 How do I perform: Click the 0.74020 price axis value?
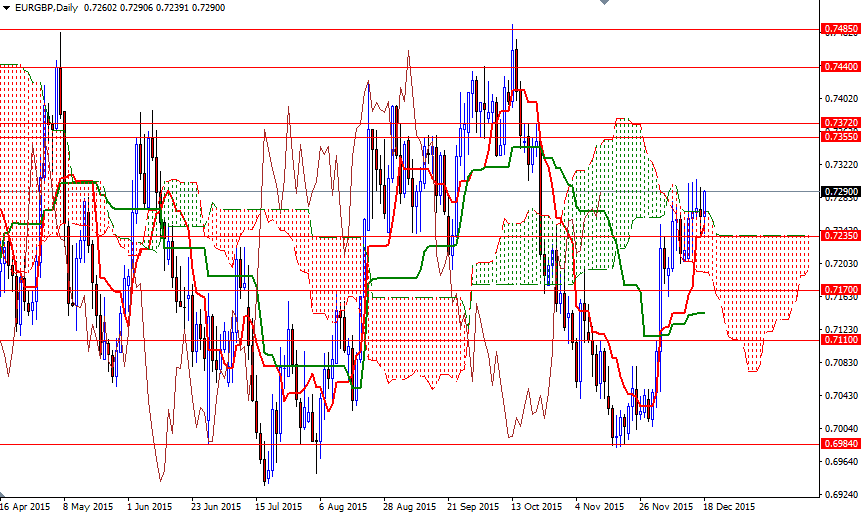[x=841, y=99]
